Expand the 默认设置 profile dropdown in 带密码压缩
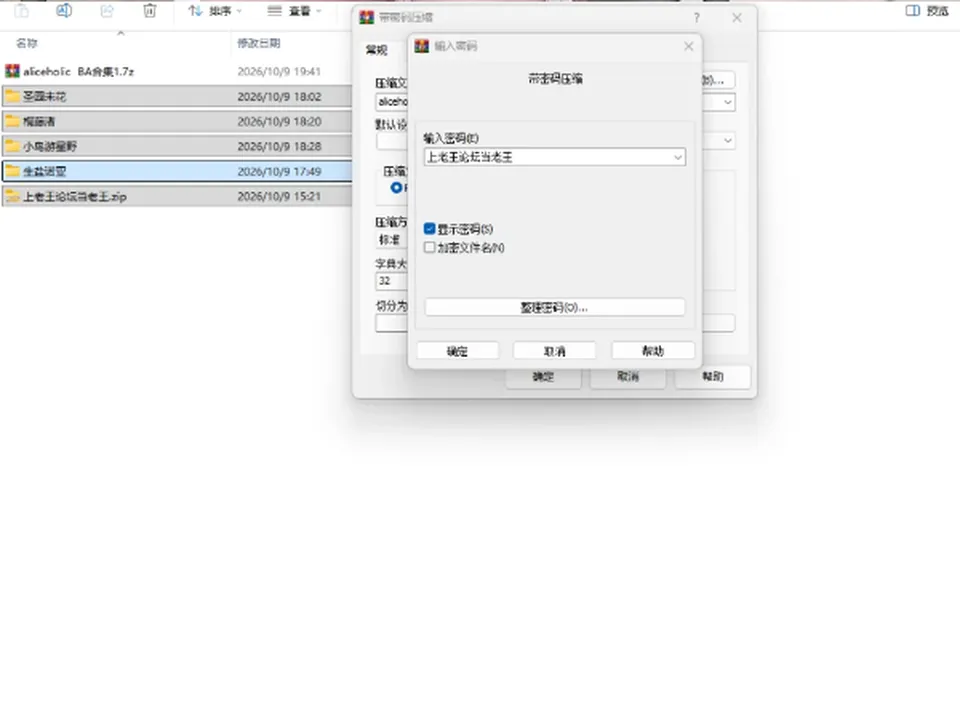Image resolution: width=960 pixels, height=702 pixels. pos(727,141)
